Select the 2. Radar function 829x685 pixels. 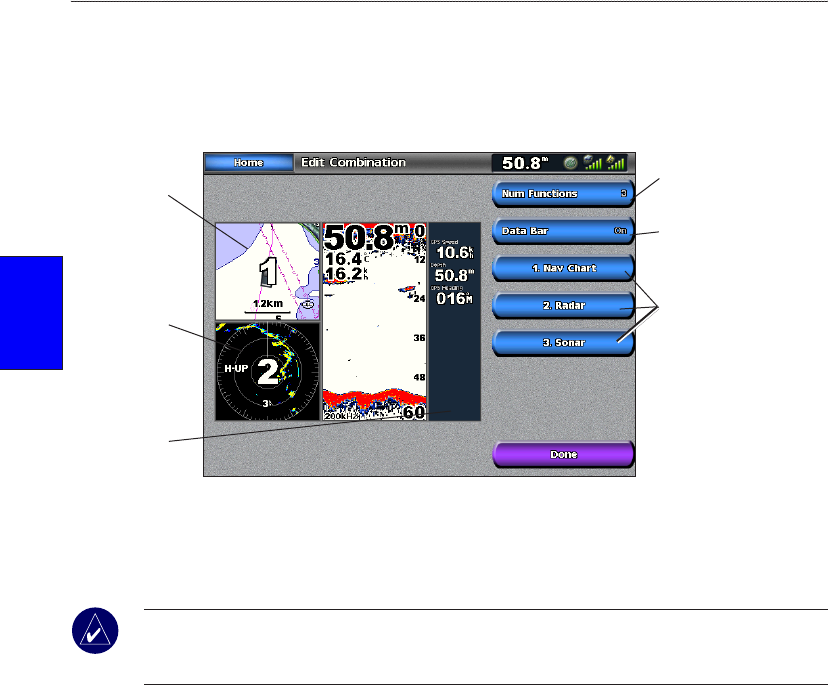[563, 306]
